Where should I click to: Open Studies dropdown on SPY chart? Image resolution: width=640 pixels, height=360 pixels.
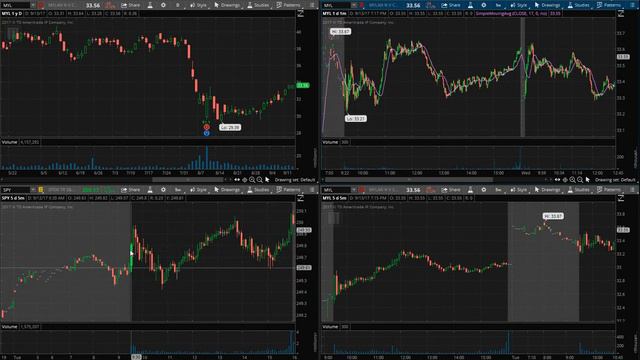pos(258,190)
